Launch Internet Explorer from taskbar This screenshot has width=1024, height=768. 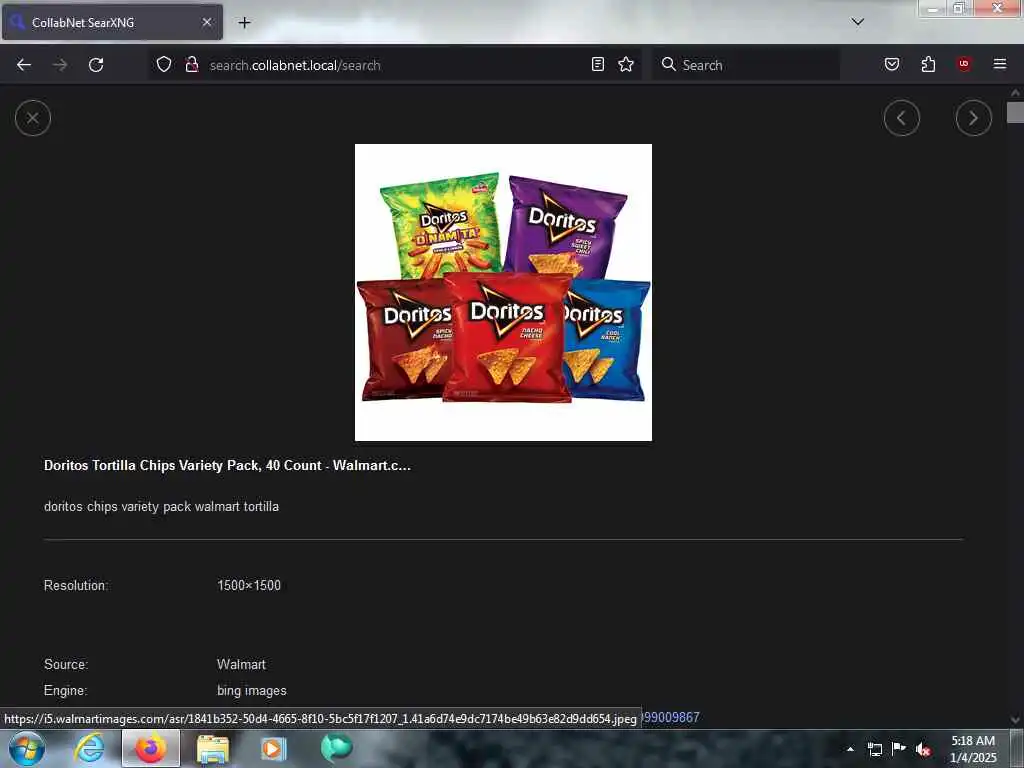89,749
